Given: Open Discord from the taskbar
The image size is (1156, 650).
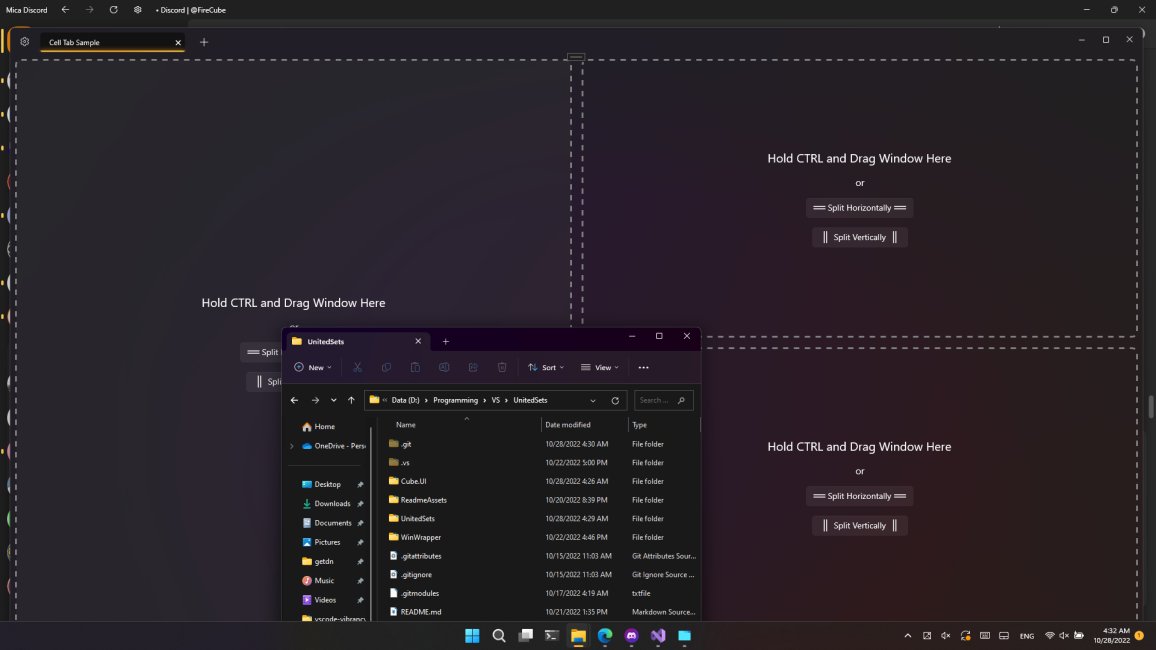Looking at the screenshot, I should (x=630, y=635).
